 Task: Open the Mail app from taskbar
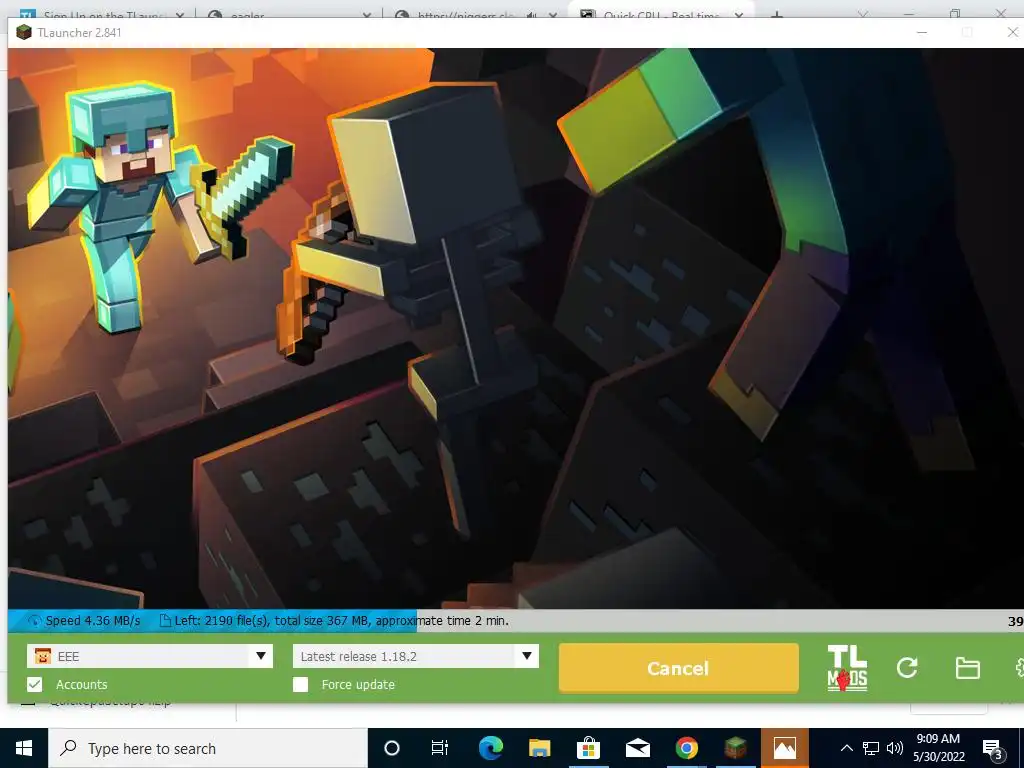(637, 748)
